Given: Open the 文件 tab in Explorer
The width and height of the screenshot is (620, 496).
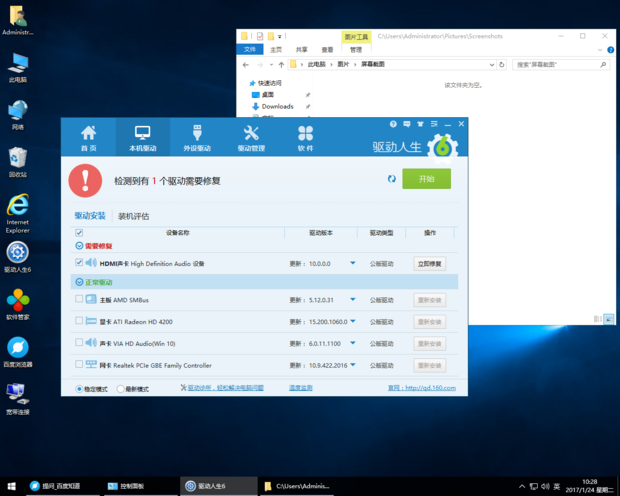Looking at the screenshot, I should point(250,49).
